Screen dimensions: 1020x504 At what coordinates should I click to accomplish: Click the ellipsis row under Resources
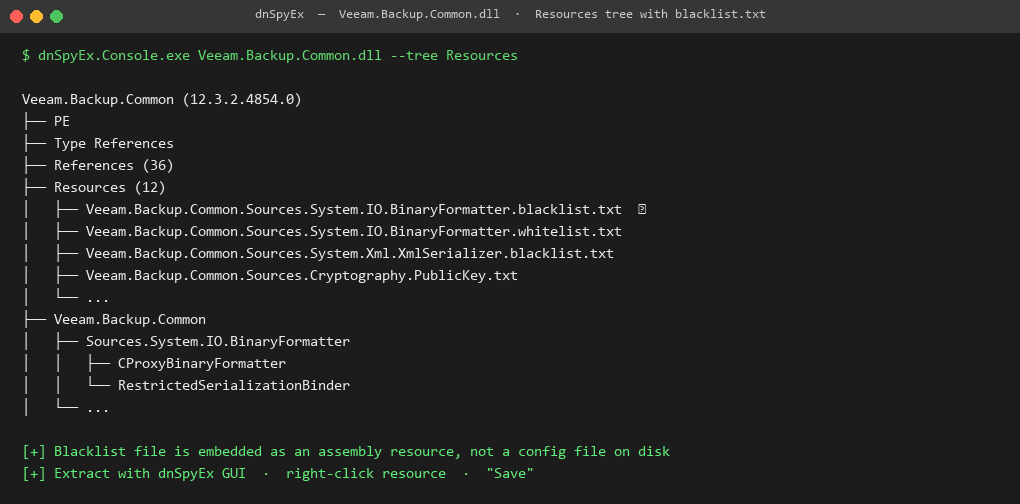click(98, 298)
